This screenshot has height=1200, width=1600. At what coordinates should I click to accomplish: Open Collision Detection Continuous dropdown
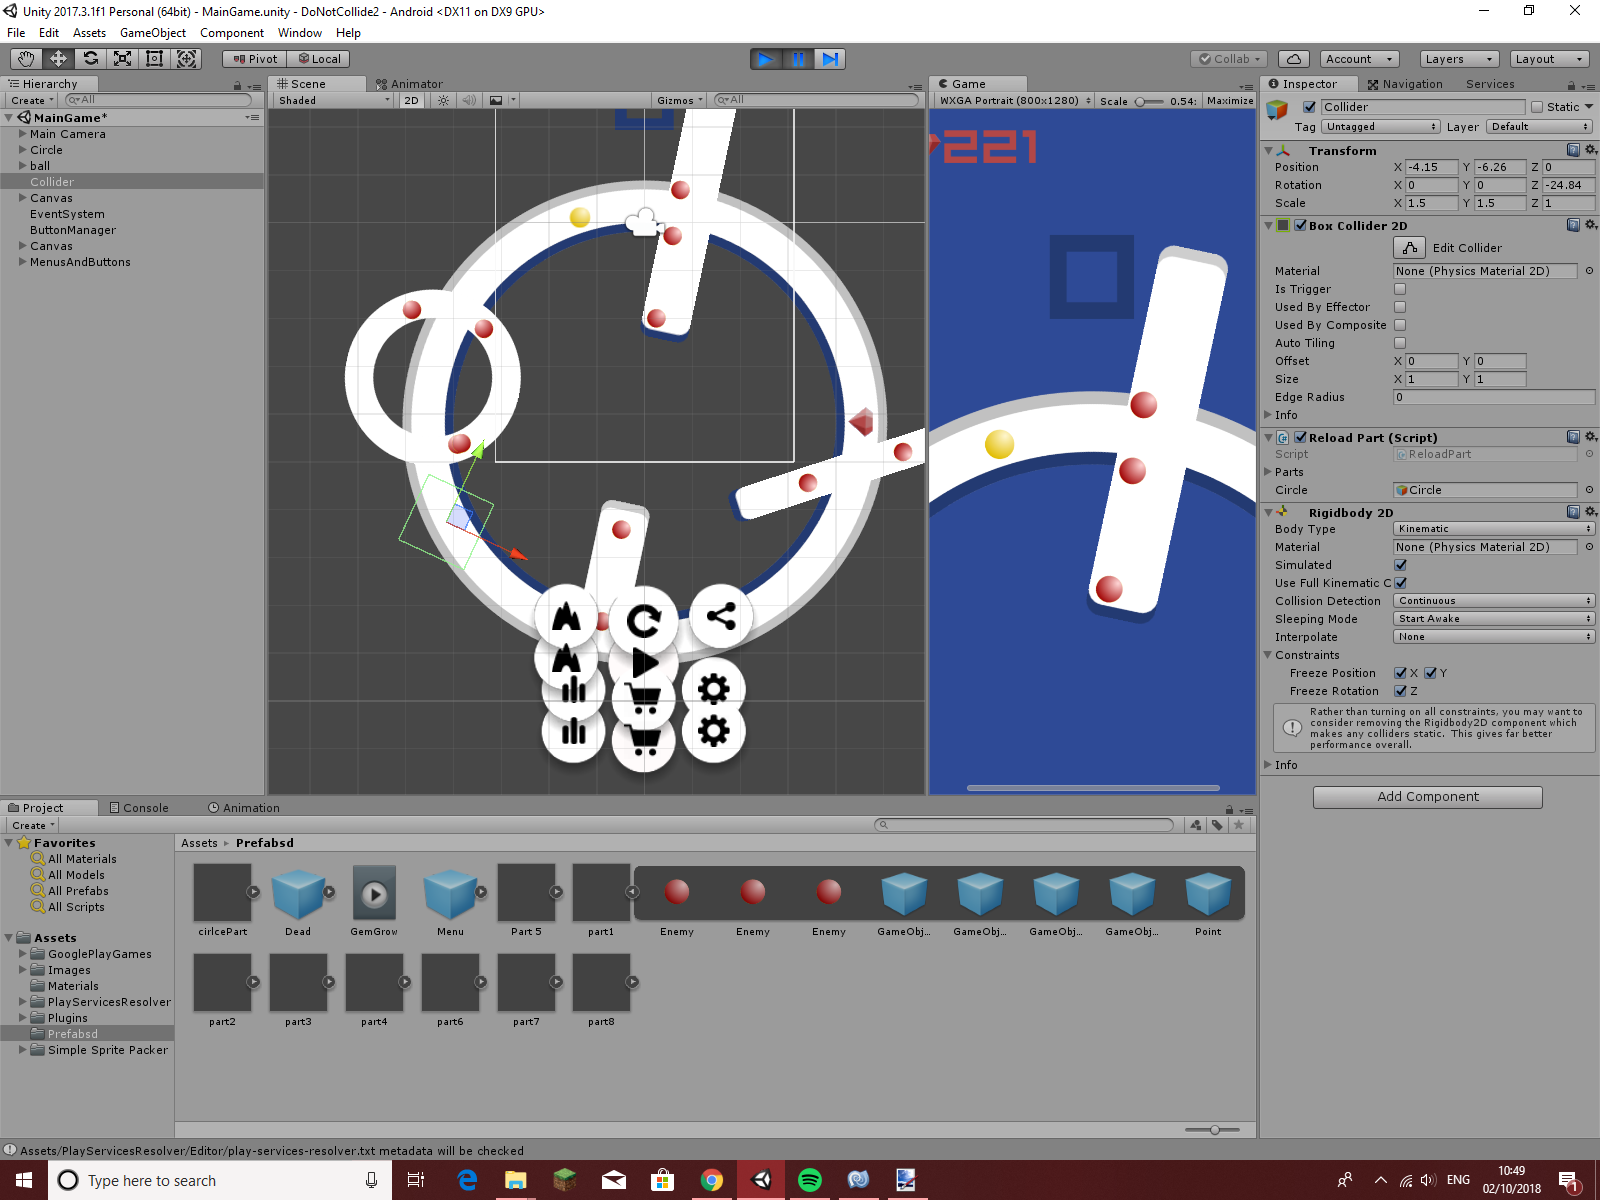(x=1494, y=601)
